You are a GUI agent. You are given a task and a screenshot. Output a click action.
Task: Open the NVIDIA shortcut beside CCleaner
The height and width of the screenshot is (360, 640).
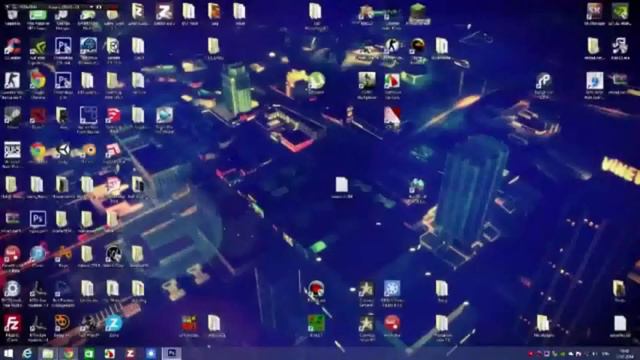pos(38,46)
